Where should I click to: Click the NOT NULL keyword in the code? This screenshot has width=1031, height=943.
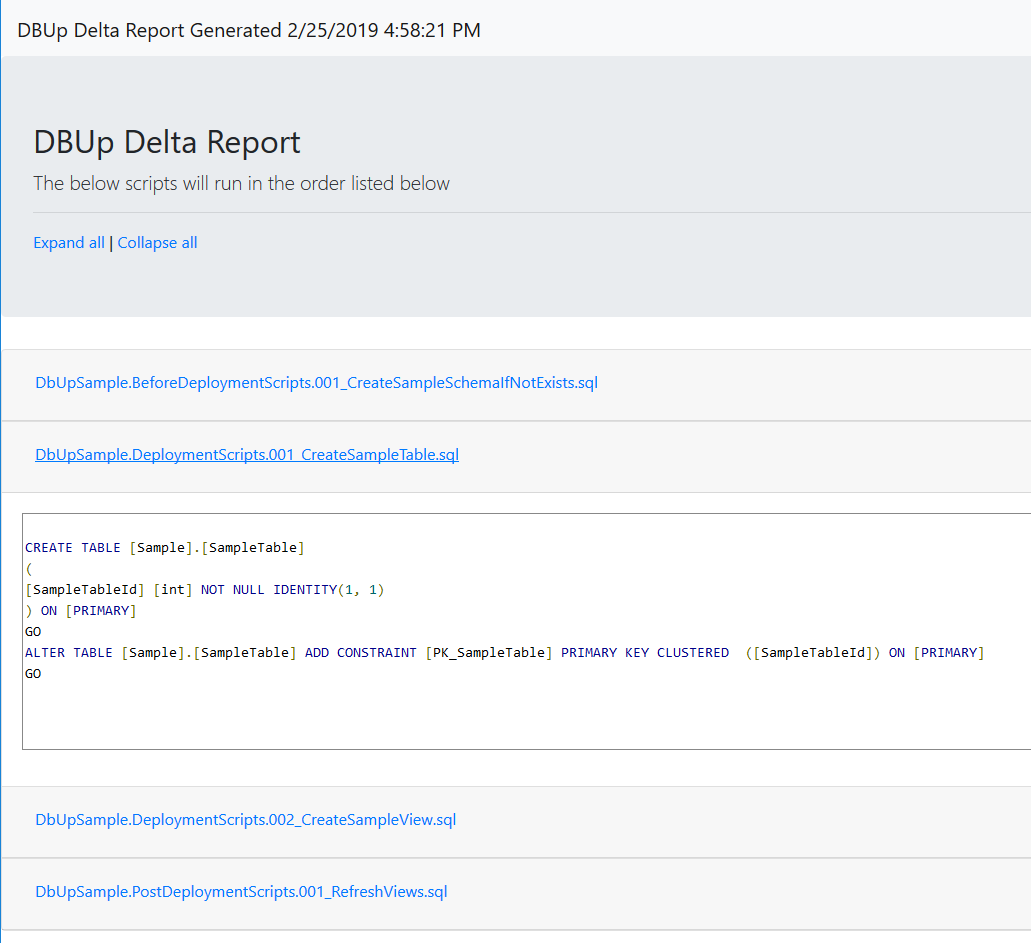tap(232, 590)
